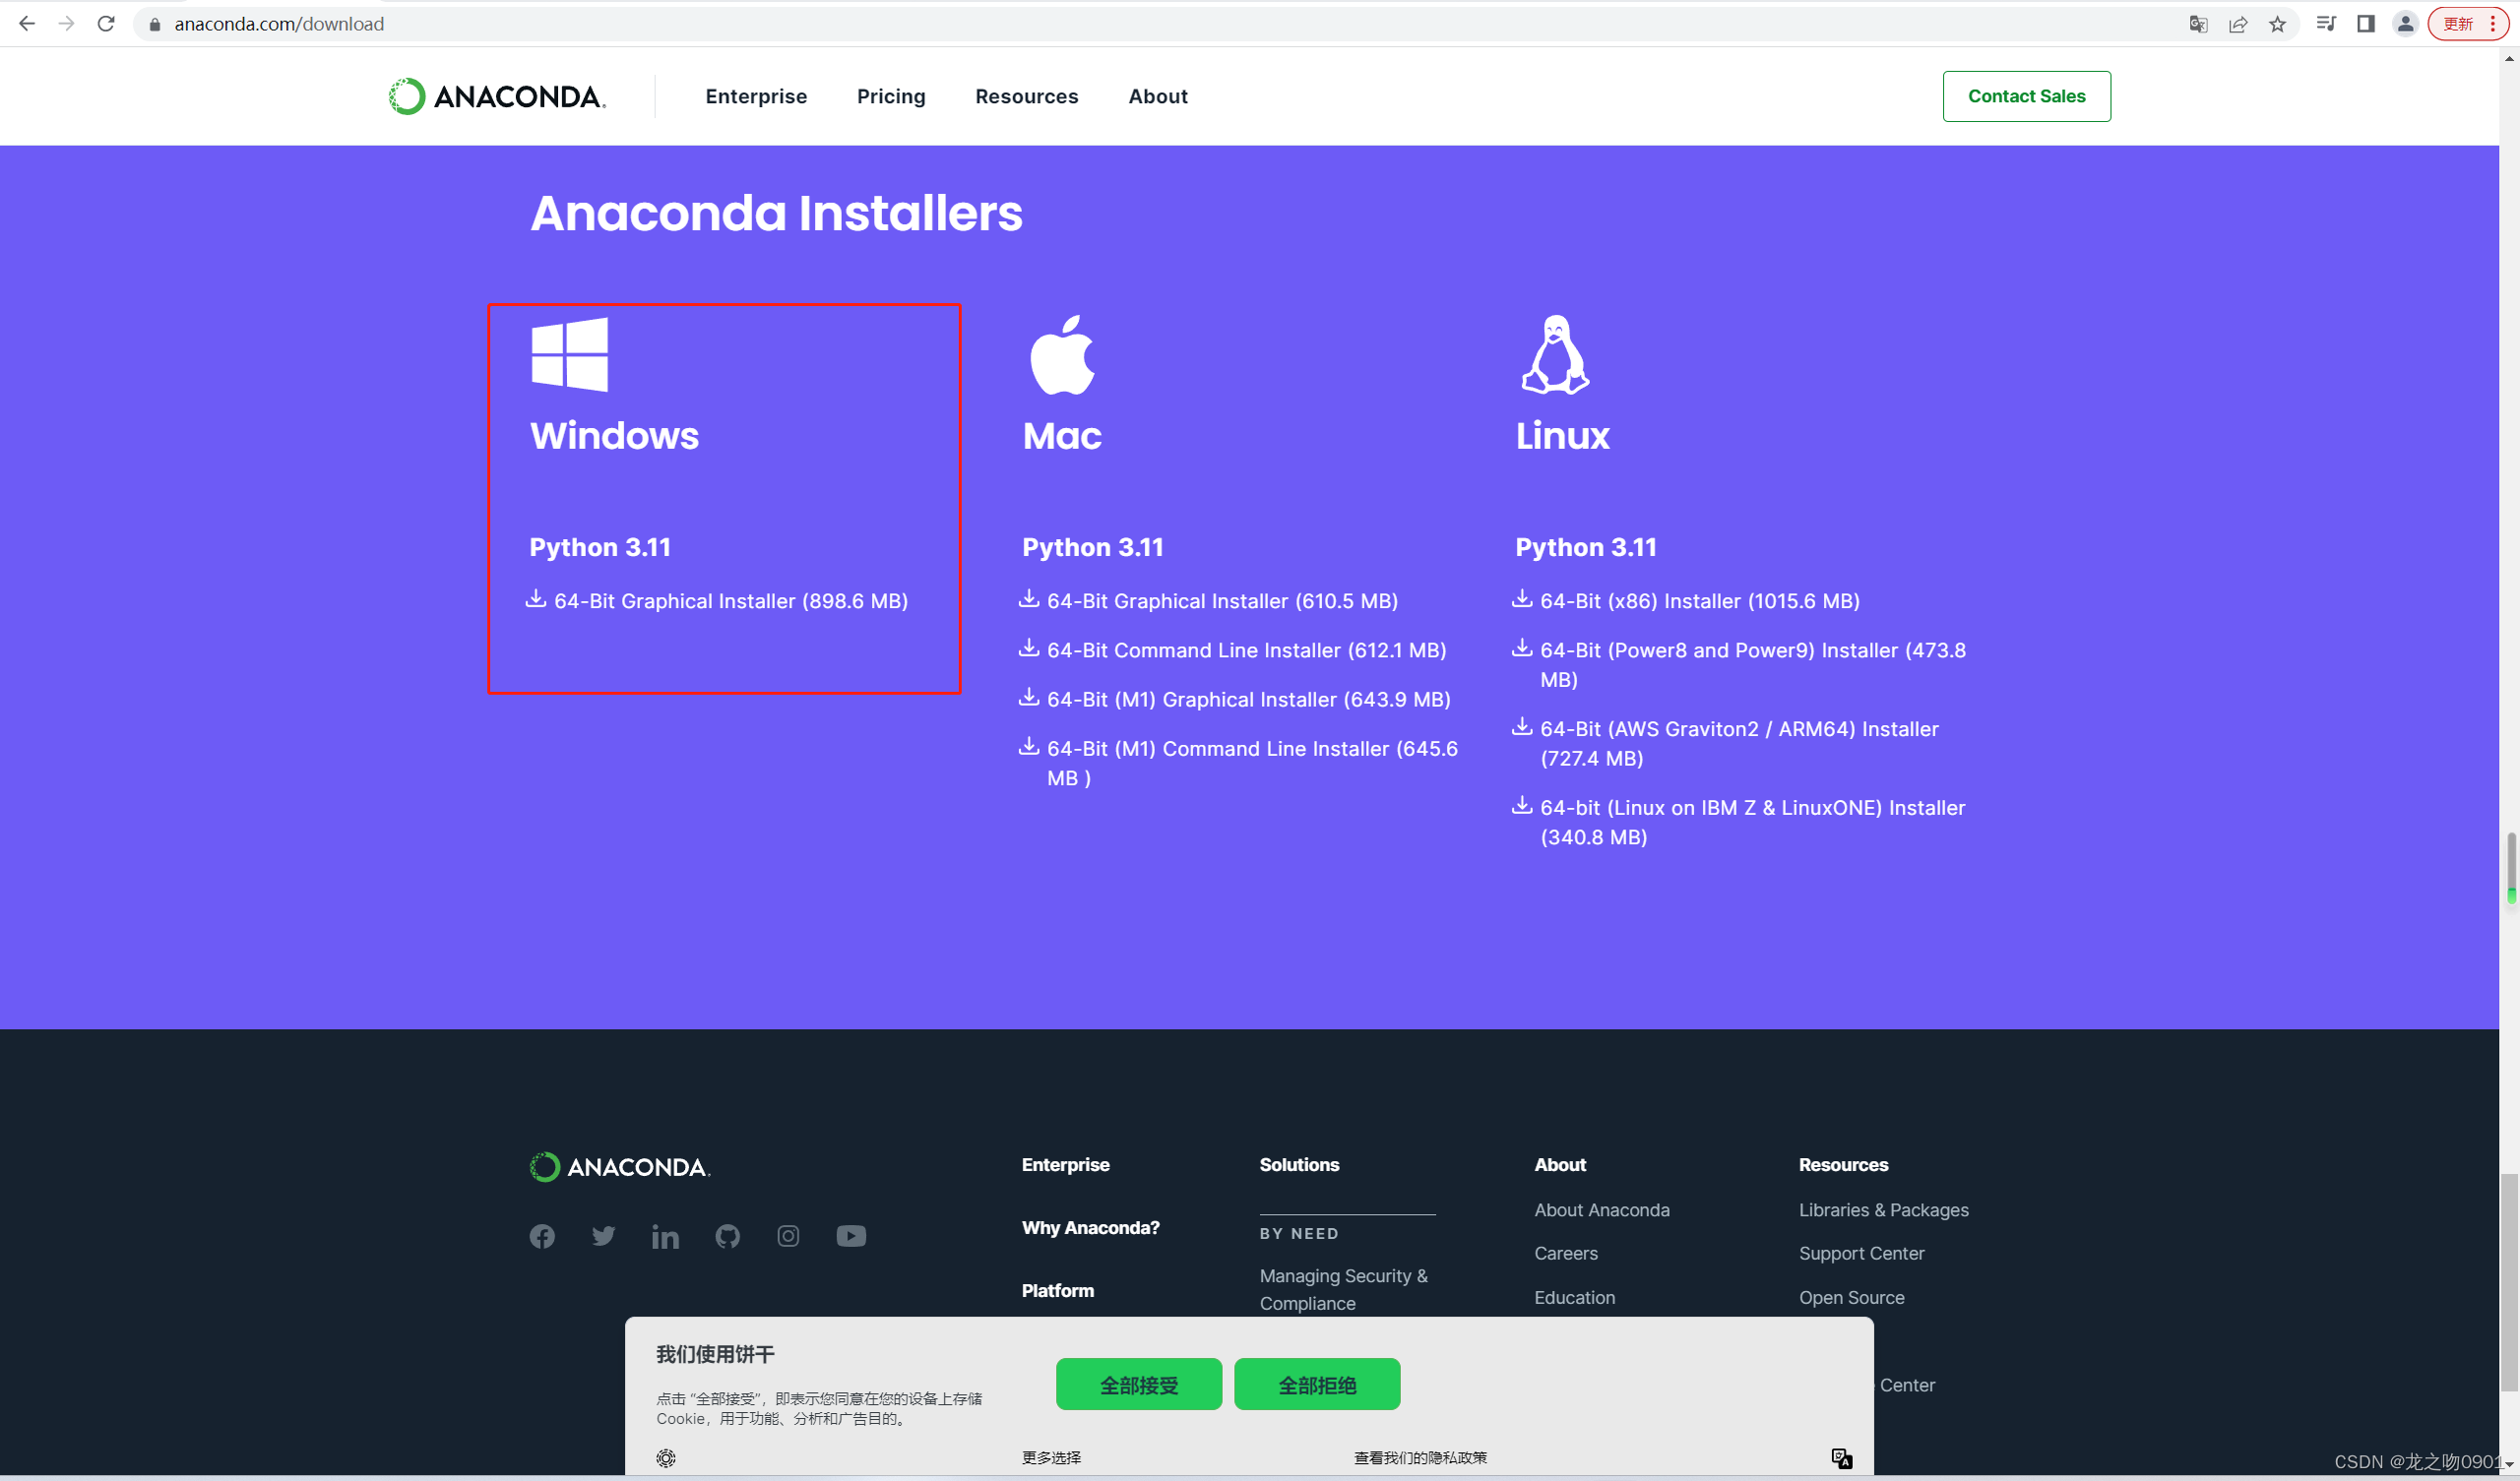Click the red 更新 update button

point(2468,24)
